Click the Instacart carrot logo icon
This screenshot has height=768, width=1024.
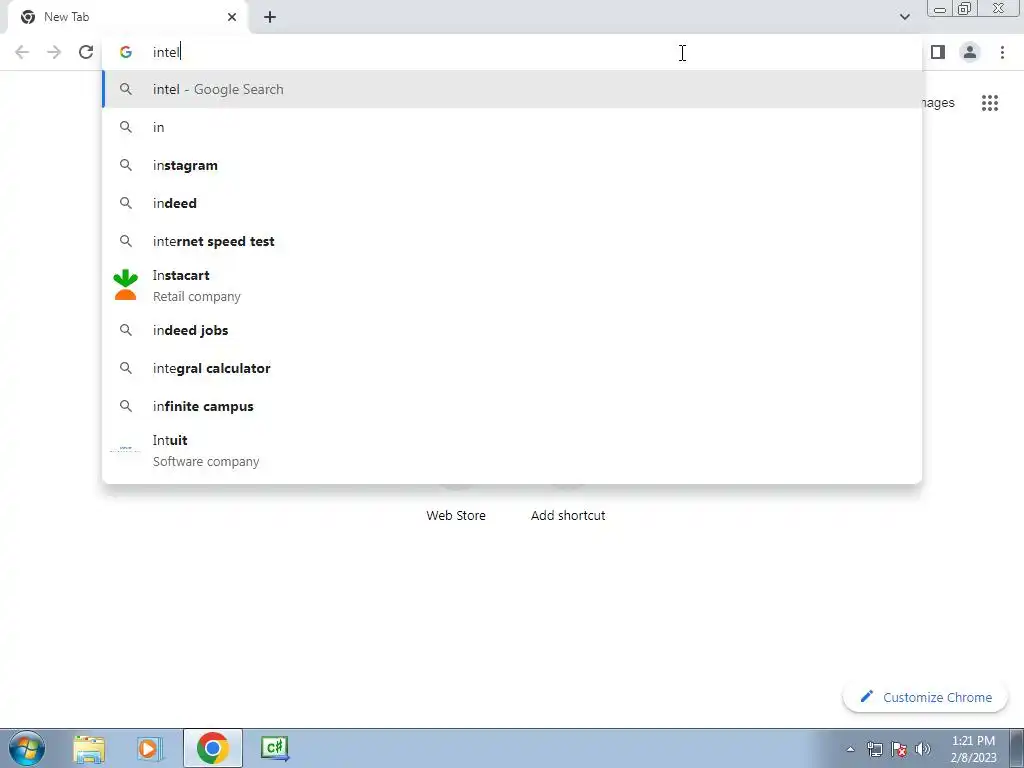click(x=125, y=285)
